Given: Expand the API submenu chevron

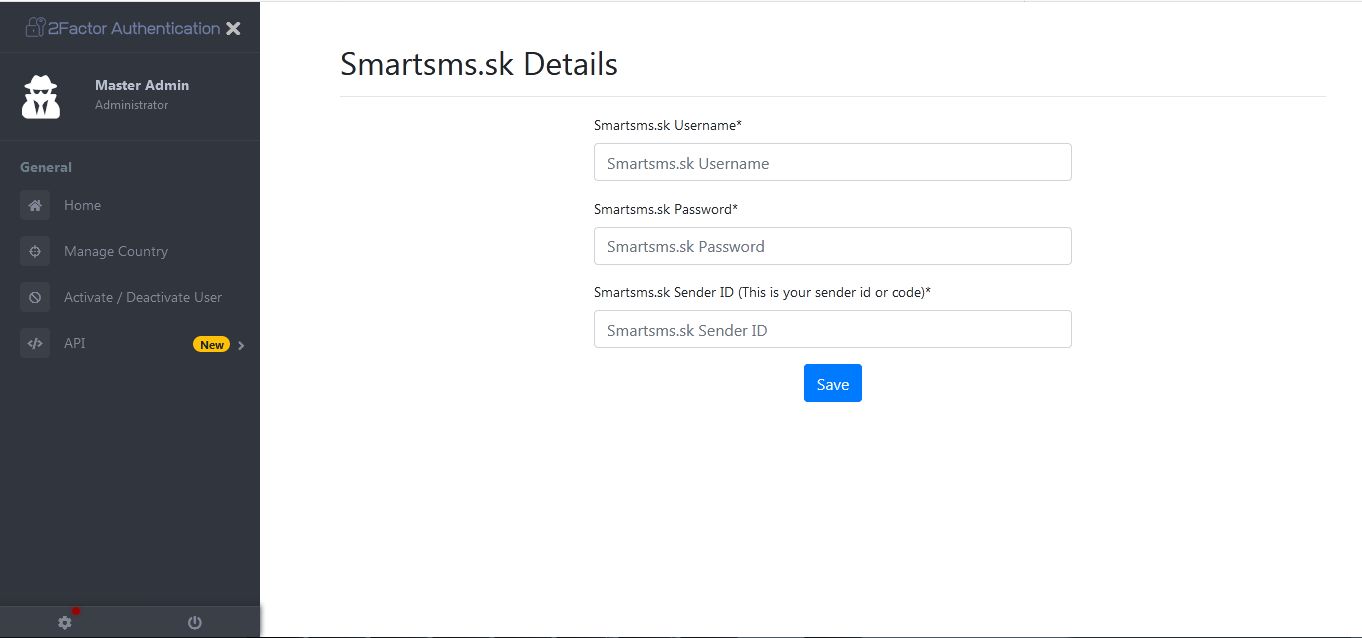Looking at the screenshot, I should (240, 344).
